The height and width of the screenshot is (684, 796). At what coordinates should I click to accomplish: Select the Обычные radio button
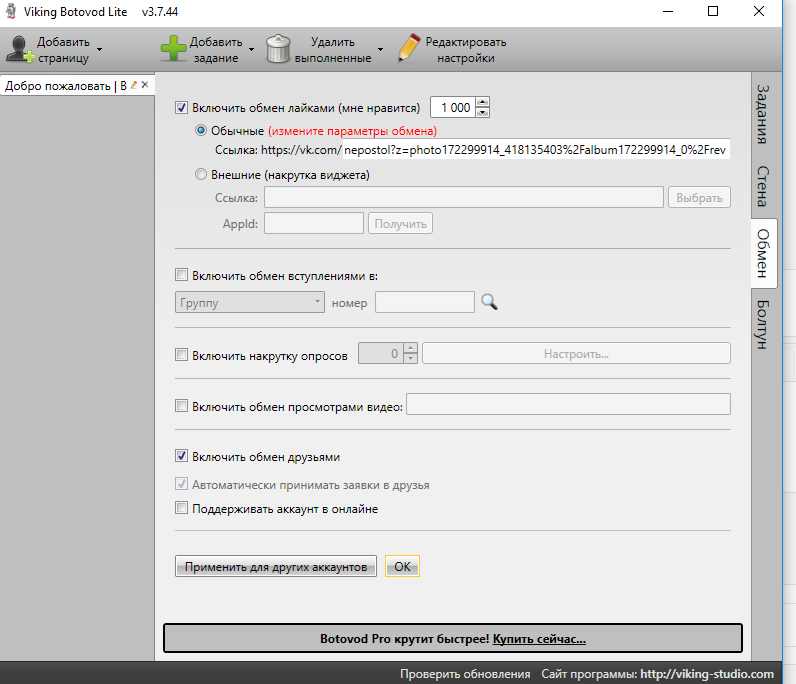(x=201, y=131)
